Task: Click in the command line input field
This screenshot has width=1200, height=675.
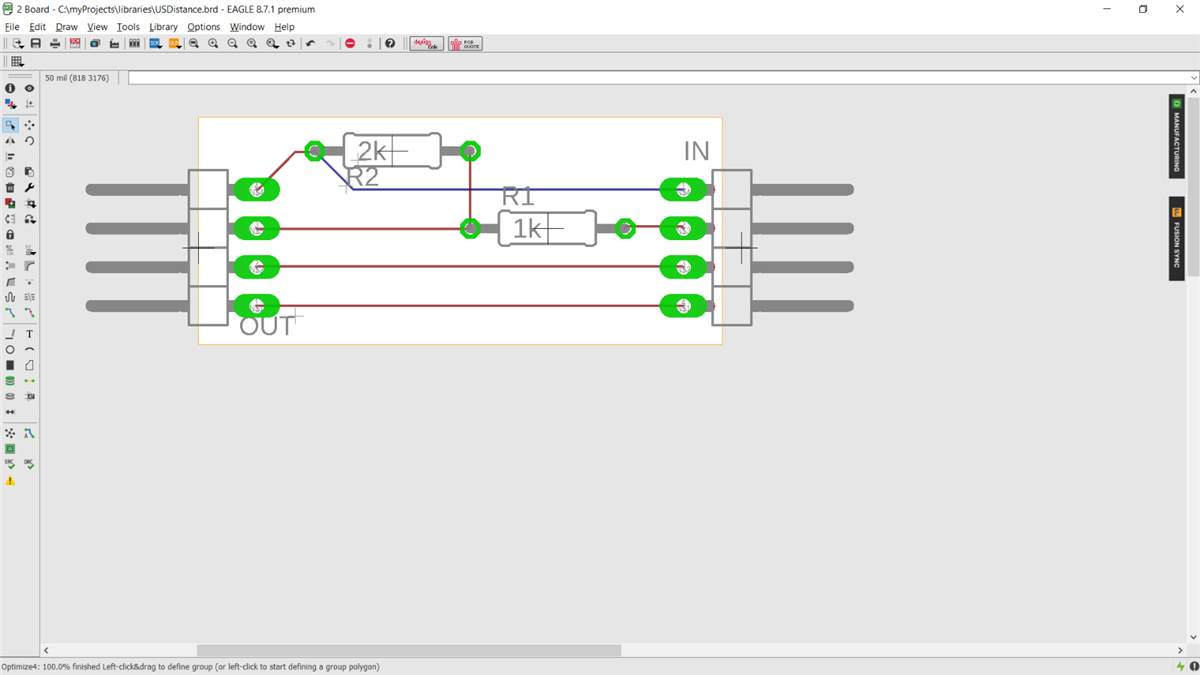Action: point(658,78)
